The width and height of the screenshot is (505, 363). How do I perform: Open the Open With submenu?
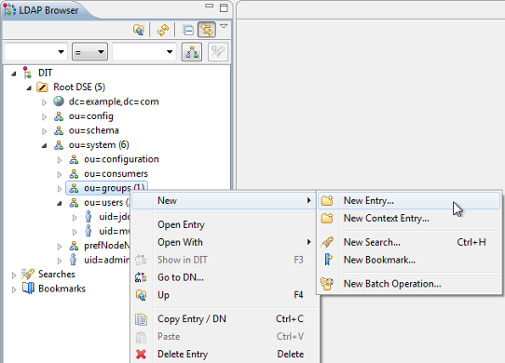[224, 242]
